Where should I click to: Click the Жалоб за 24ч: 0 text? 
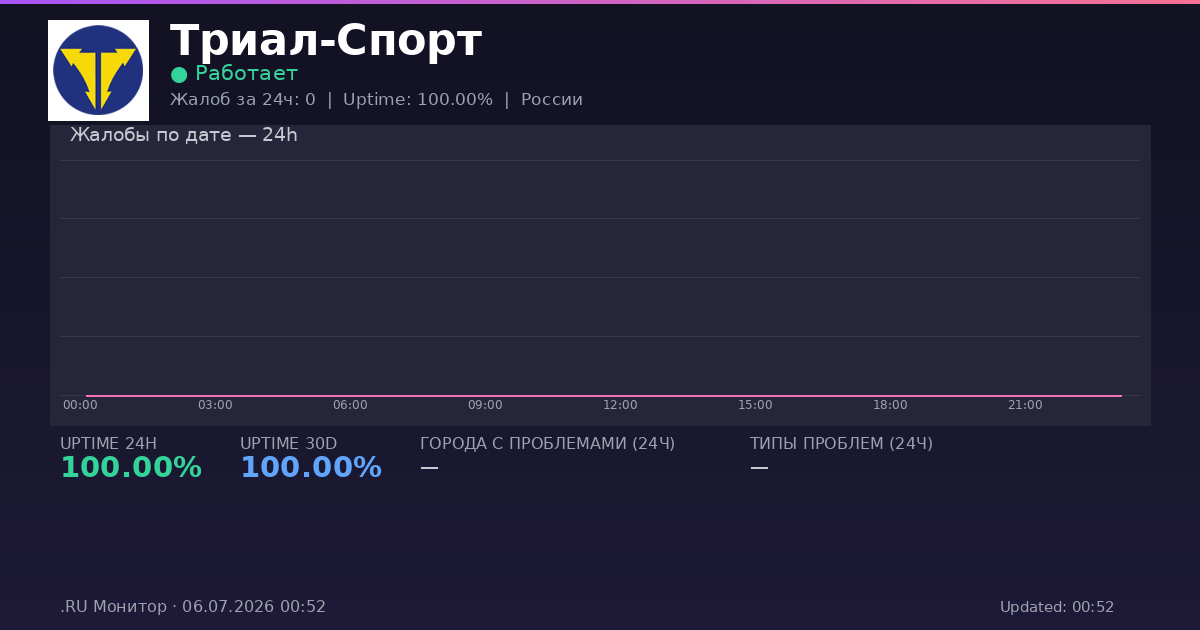(x=243, y=100)
